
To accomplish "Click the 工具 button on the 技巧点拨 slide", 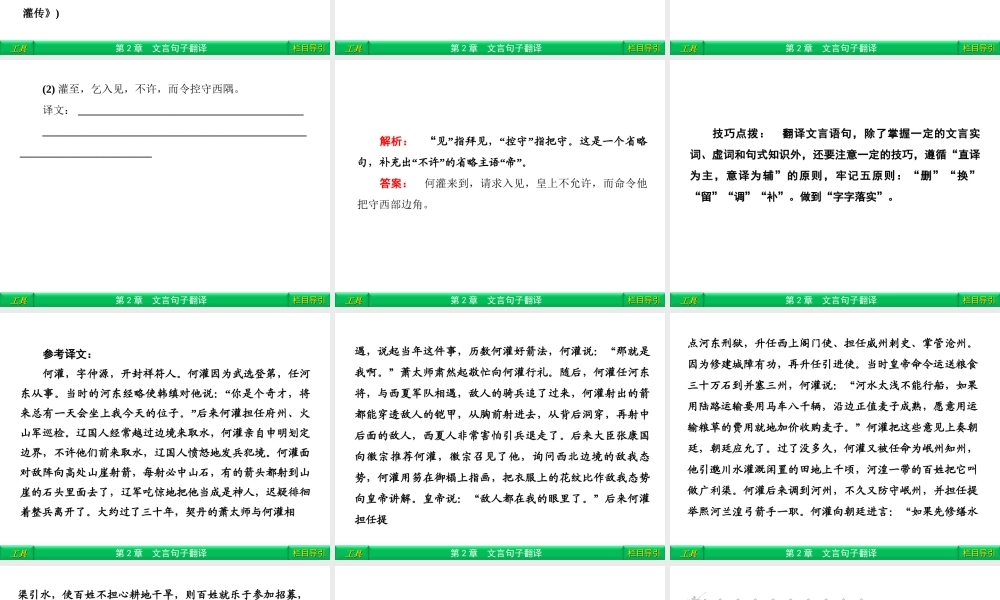I will [688, 300].
